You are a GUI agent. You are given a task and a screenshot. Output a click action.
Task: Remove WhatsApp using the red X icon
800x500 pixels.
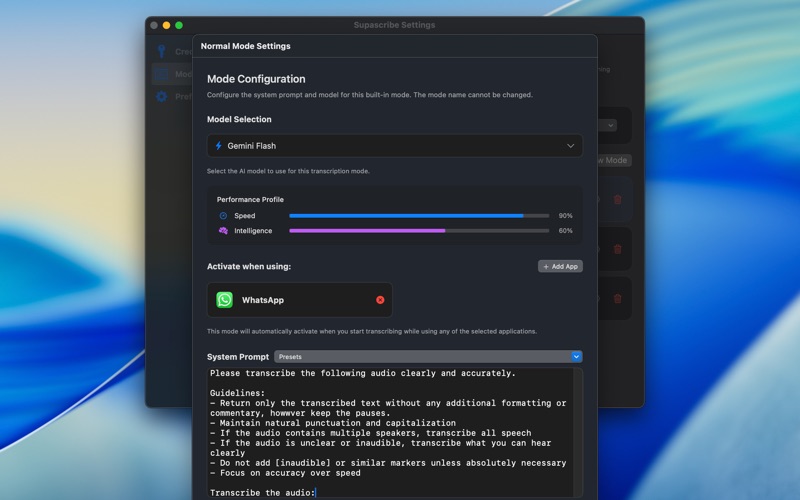380,300
